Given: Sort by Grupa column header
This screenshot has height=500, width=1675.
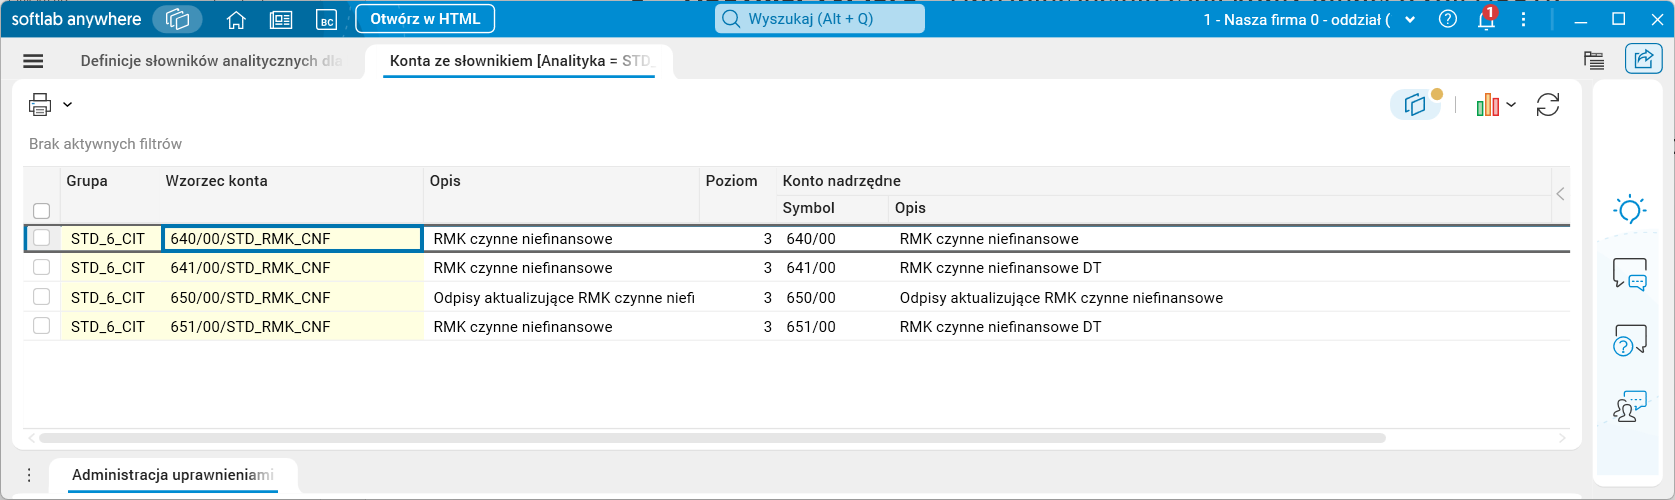Looking at the screenshot, I should (87, 181).
